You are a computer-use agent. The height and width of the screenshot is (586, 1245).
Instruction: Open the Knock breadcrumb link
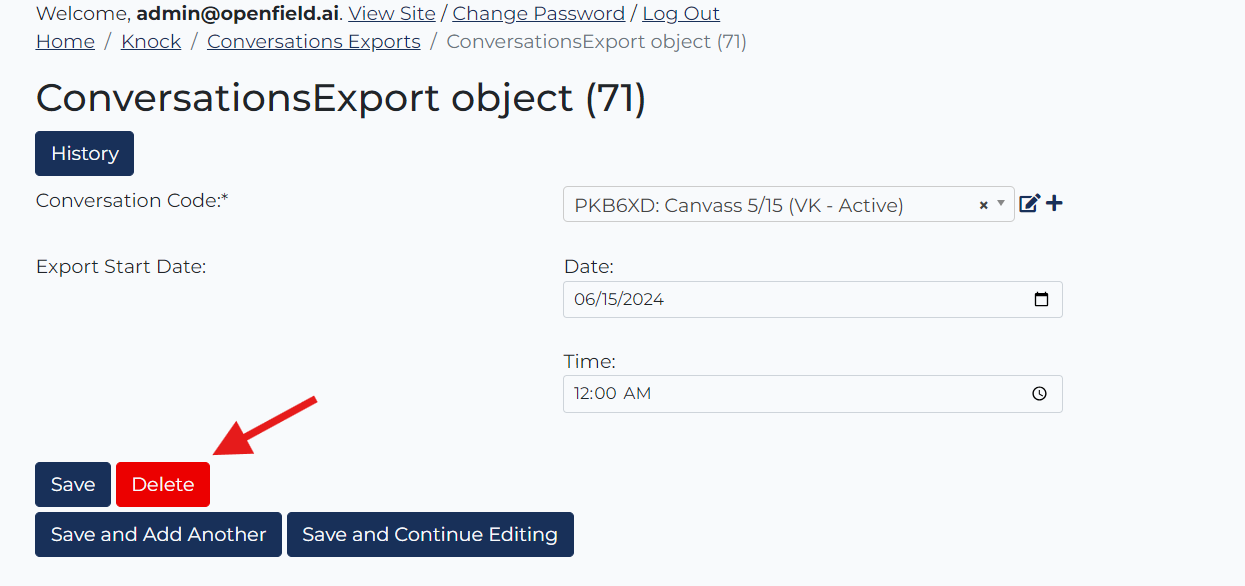pos(151,42)
